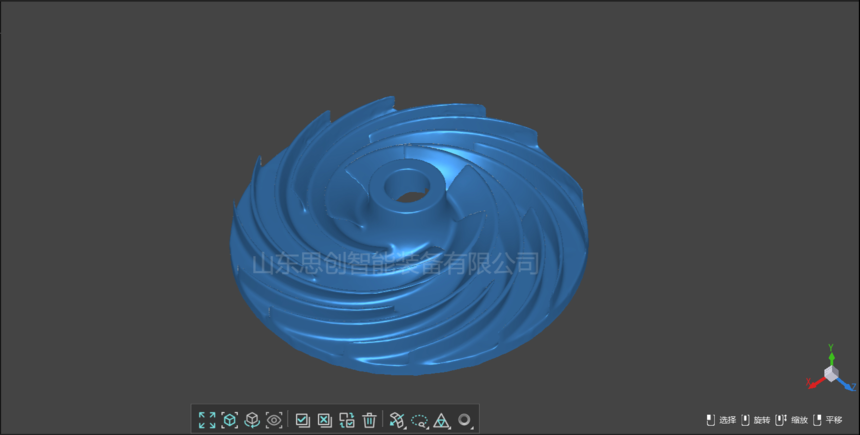Click the 平移 mouse hint label
Screen dimensions: 860x435
834,420
